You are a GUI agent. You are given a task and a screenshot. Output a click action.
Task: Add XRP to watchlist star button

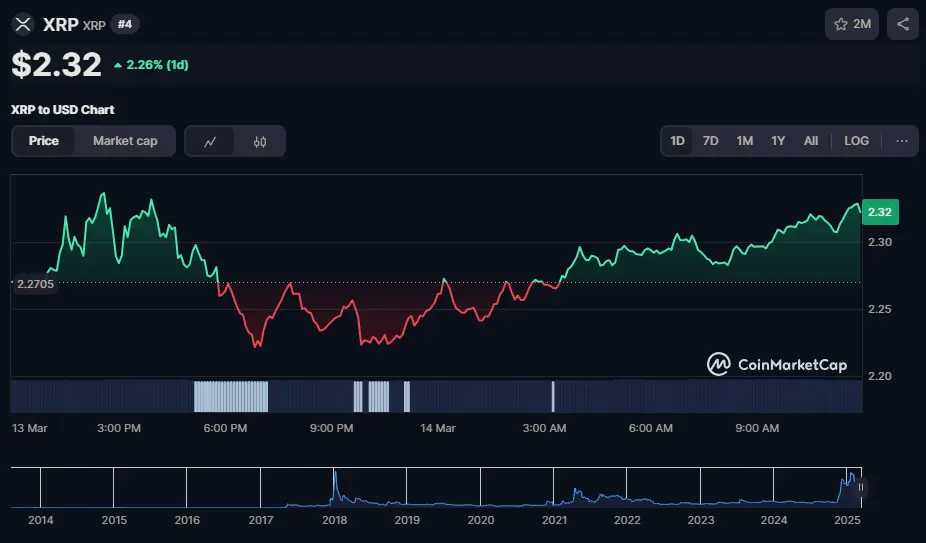852,24
